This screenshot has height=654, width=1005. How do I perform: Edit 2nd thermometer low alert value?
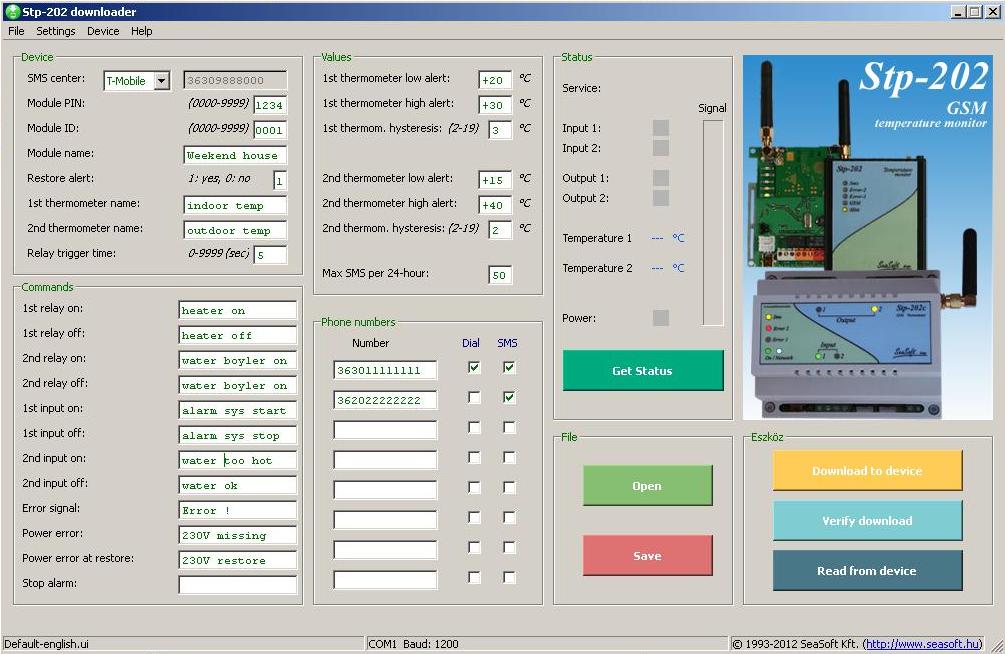(x=495, y=180)
